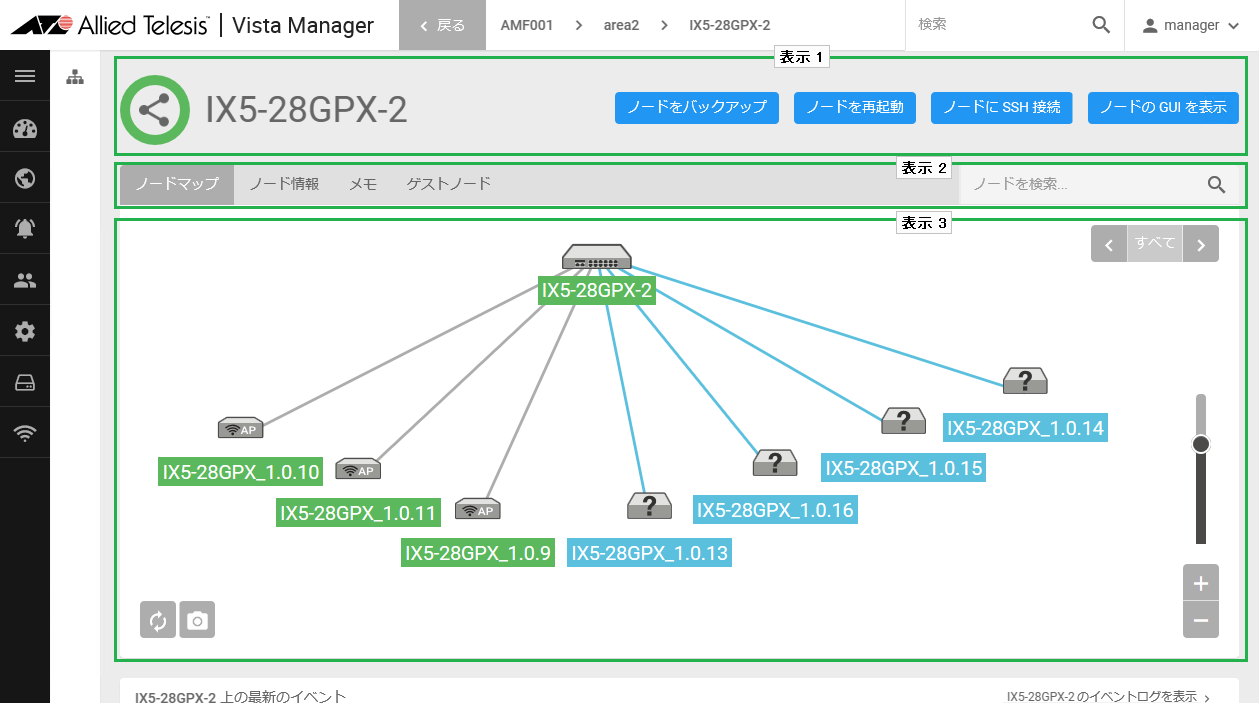Viewport: 1259px width, 703px height.
Task: Select the AP icon for IX5-28GPX_1.0.9
Action: point(478,509)
